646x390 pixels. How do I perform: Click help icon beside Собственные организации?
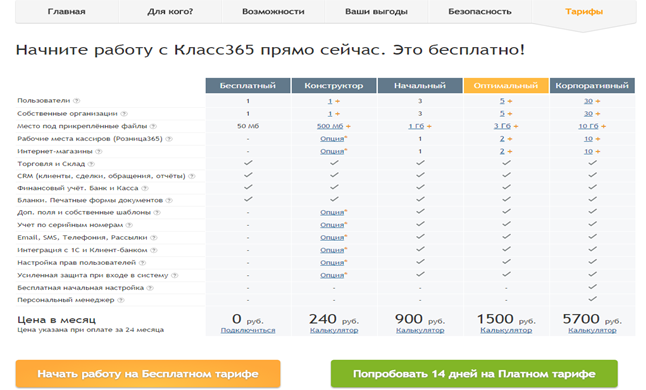pos(124,113)
